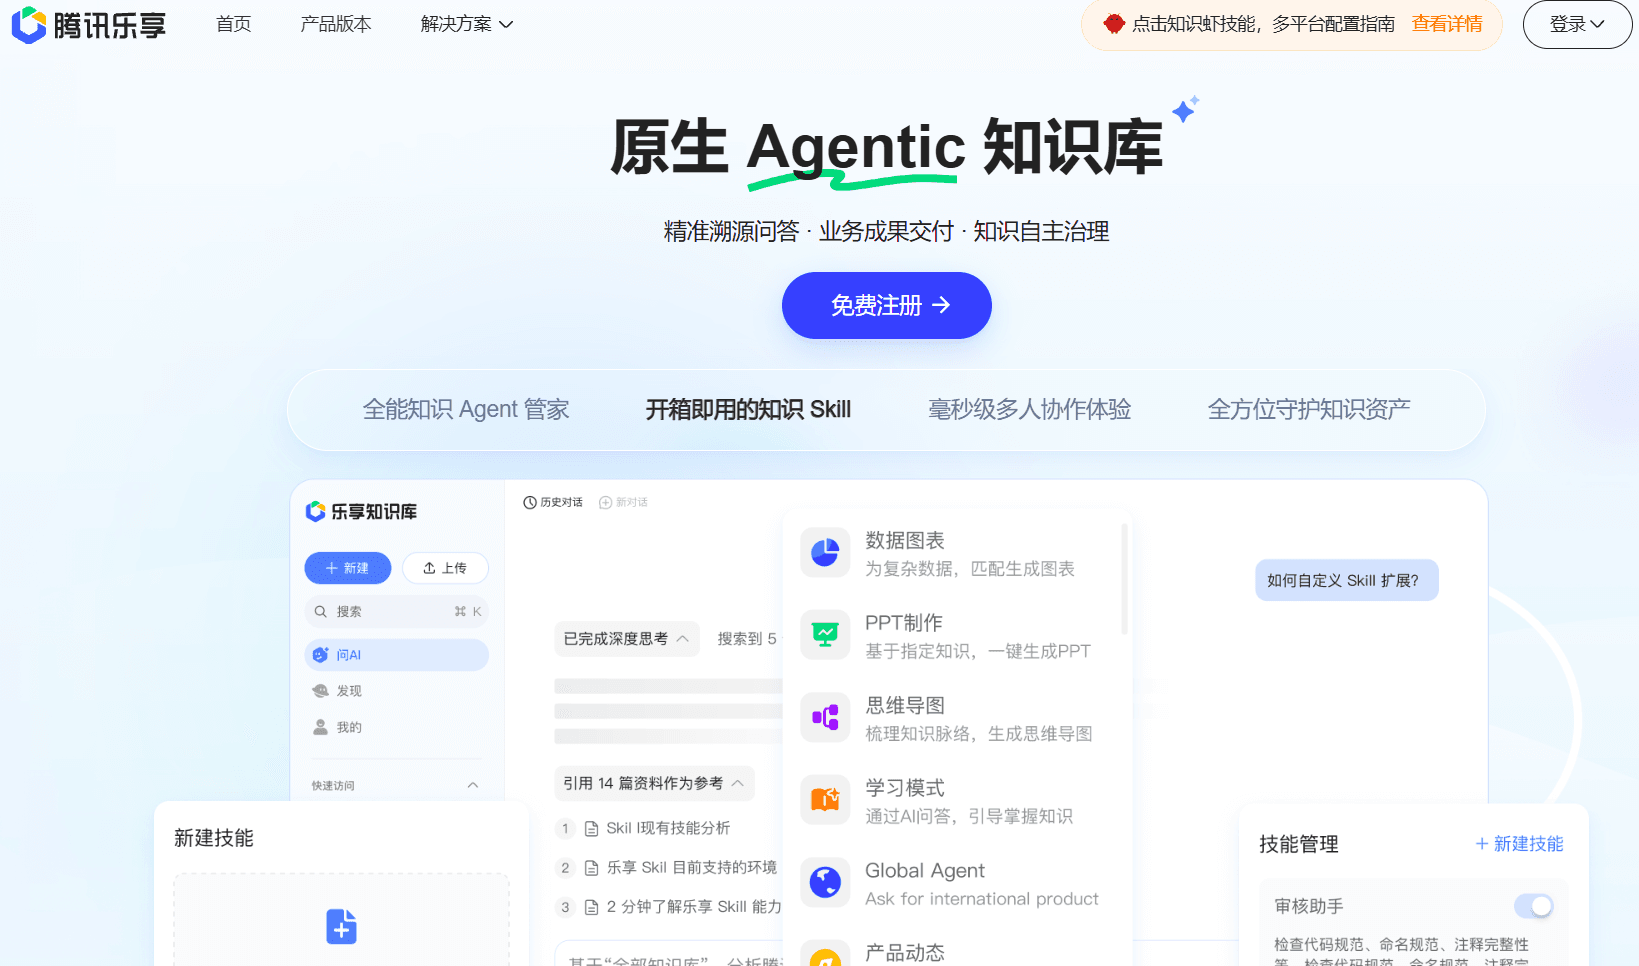Click the 原生 Agentic 知识库 headline
This screenshot has height=966, width=1639.
(x=887, y=148)
